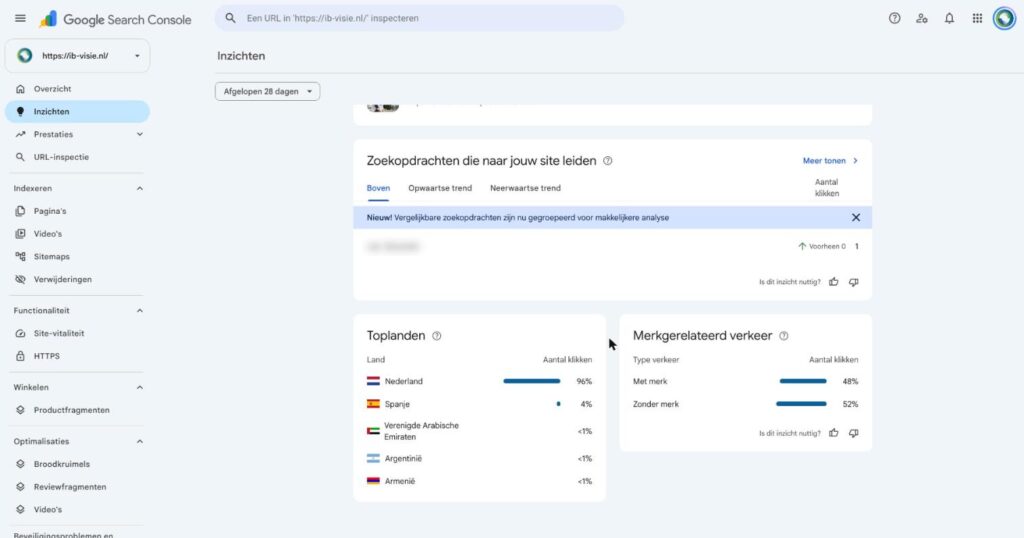Open help icon next to Toplanden

(437, 336)
